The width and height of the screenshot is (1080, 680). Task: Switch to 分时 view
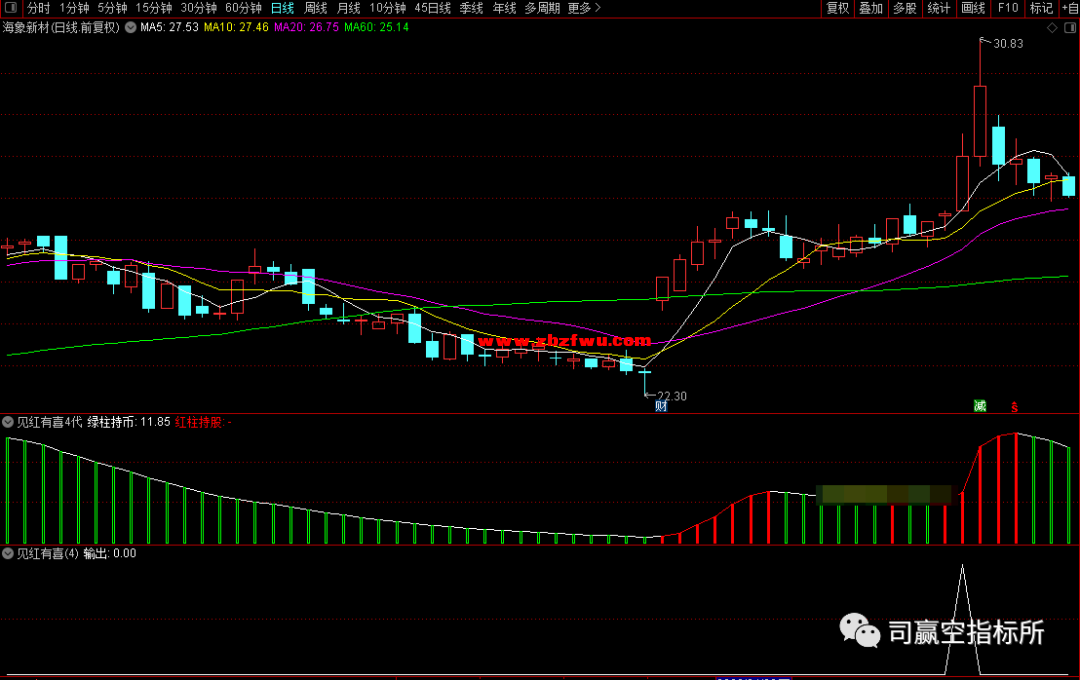pyautogui.click(x=39, y=8)
